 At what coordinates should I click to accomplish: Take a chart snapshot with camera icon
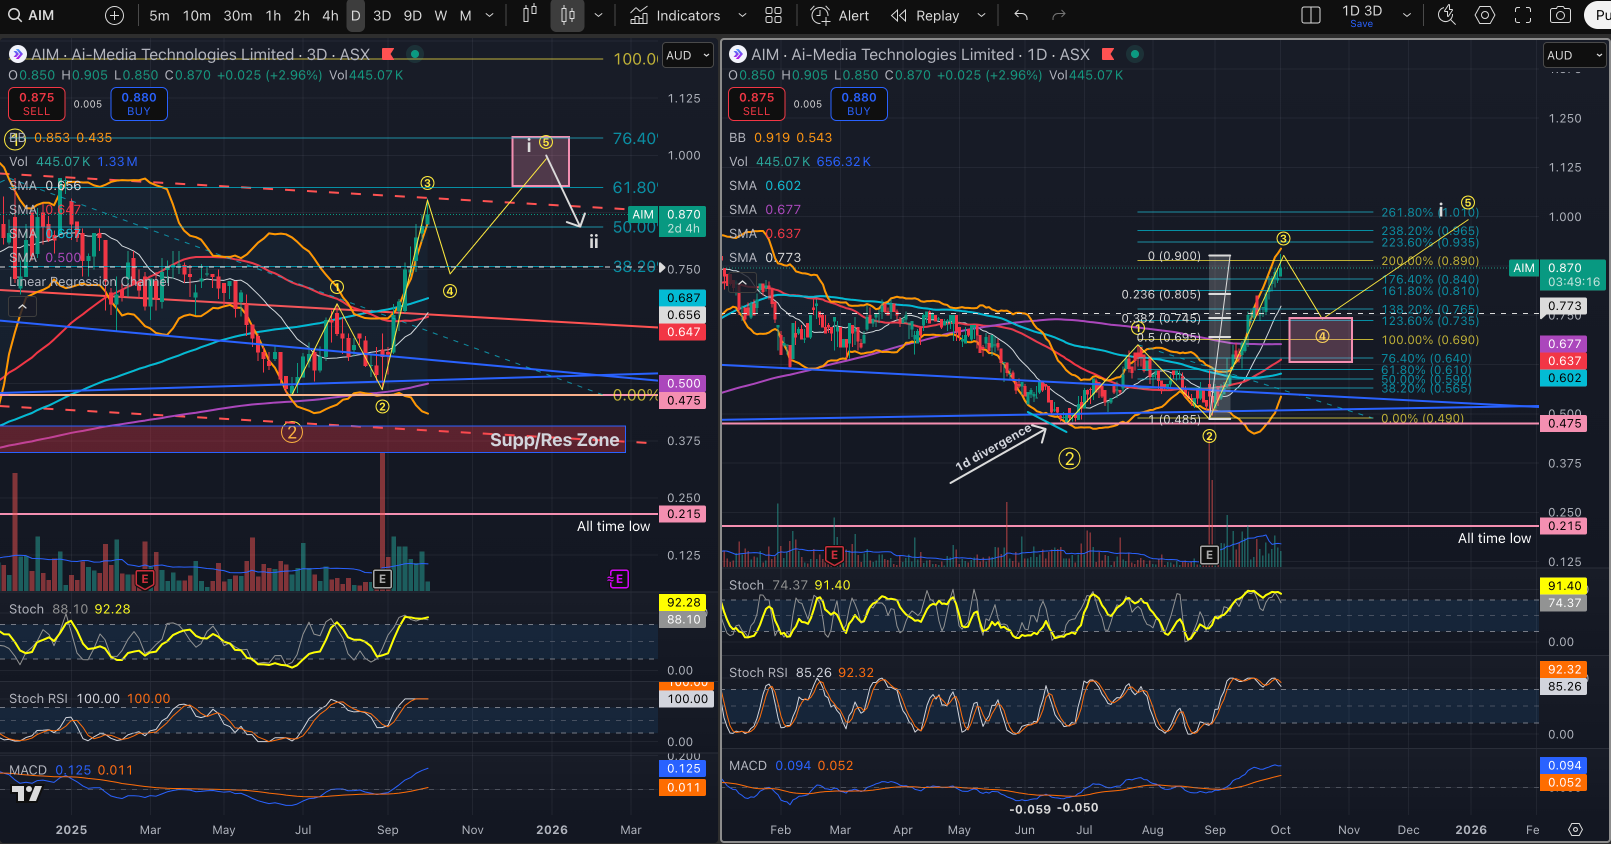tap(1560, 16)
